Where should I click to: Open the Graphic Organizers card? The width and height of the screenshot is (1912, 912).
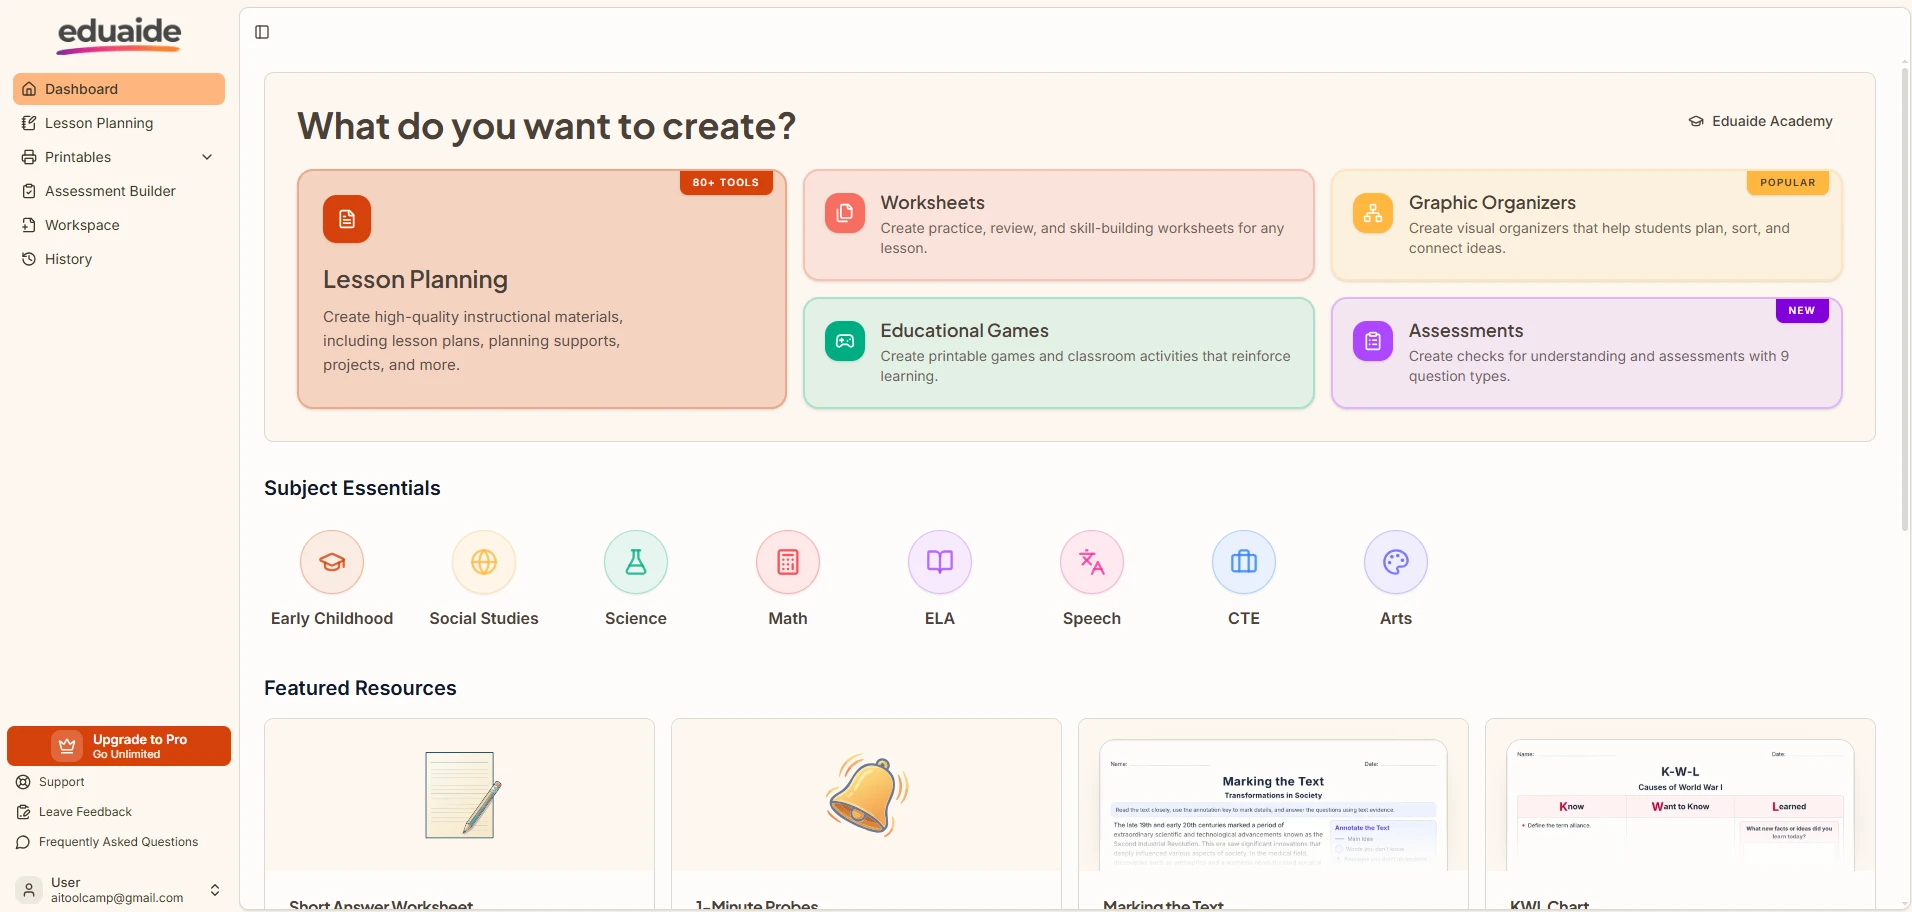coord(1587,225)
